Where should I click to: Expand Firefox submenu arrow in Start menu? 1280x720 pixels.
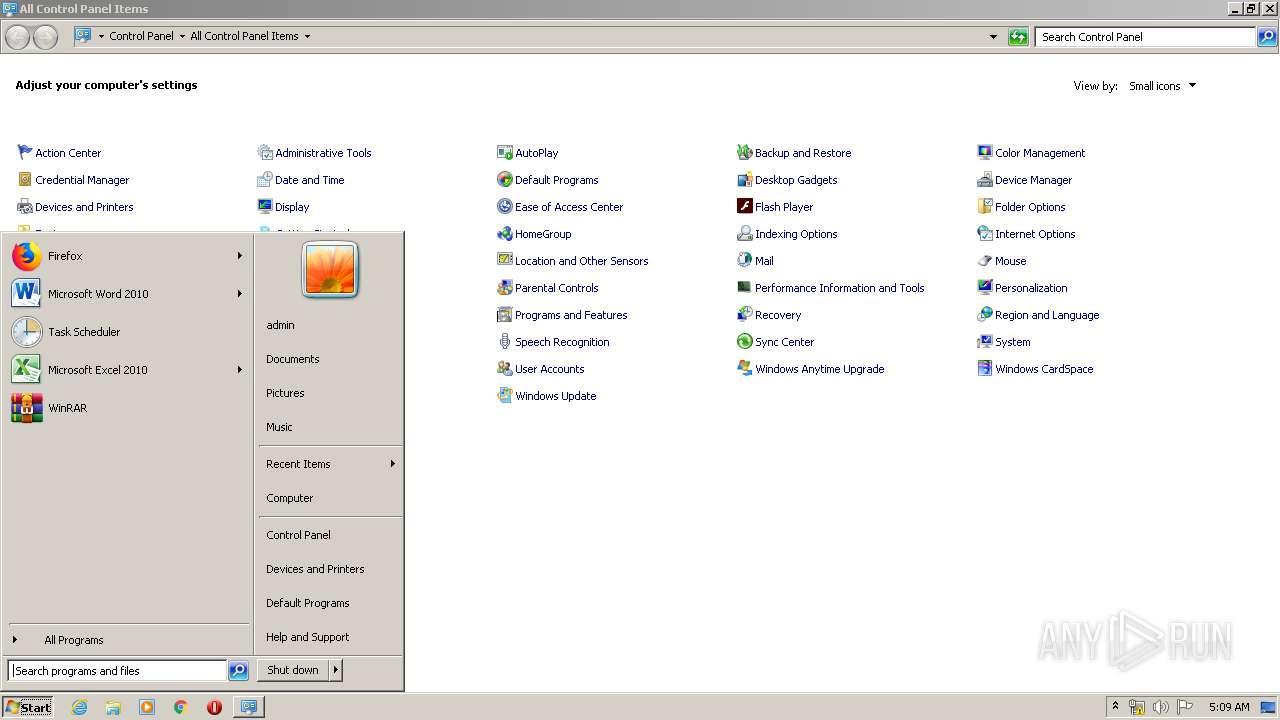pos(240,256)
